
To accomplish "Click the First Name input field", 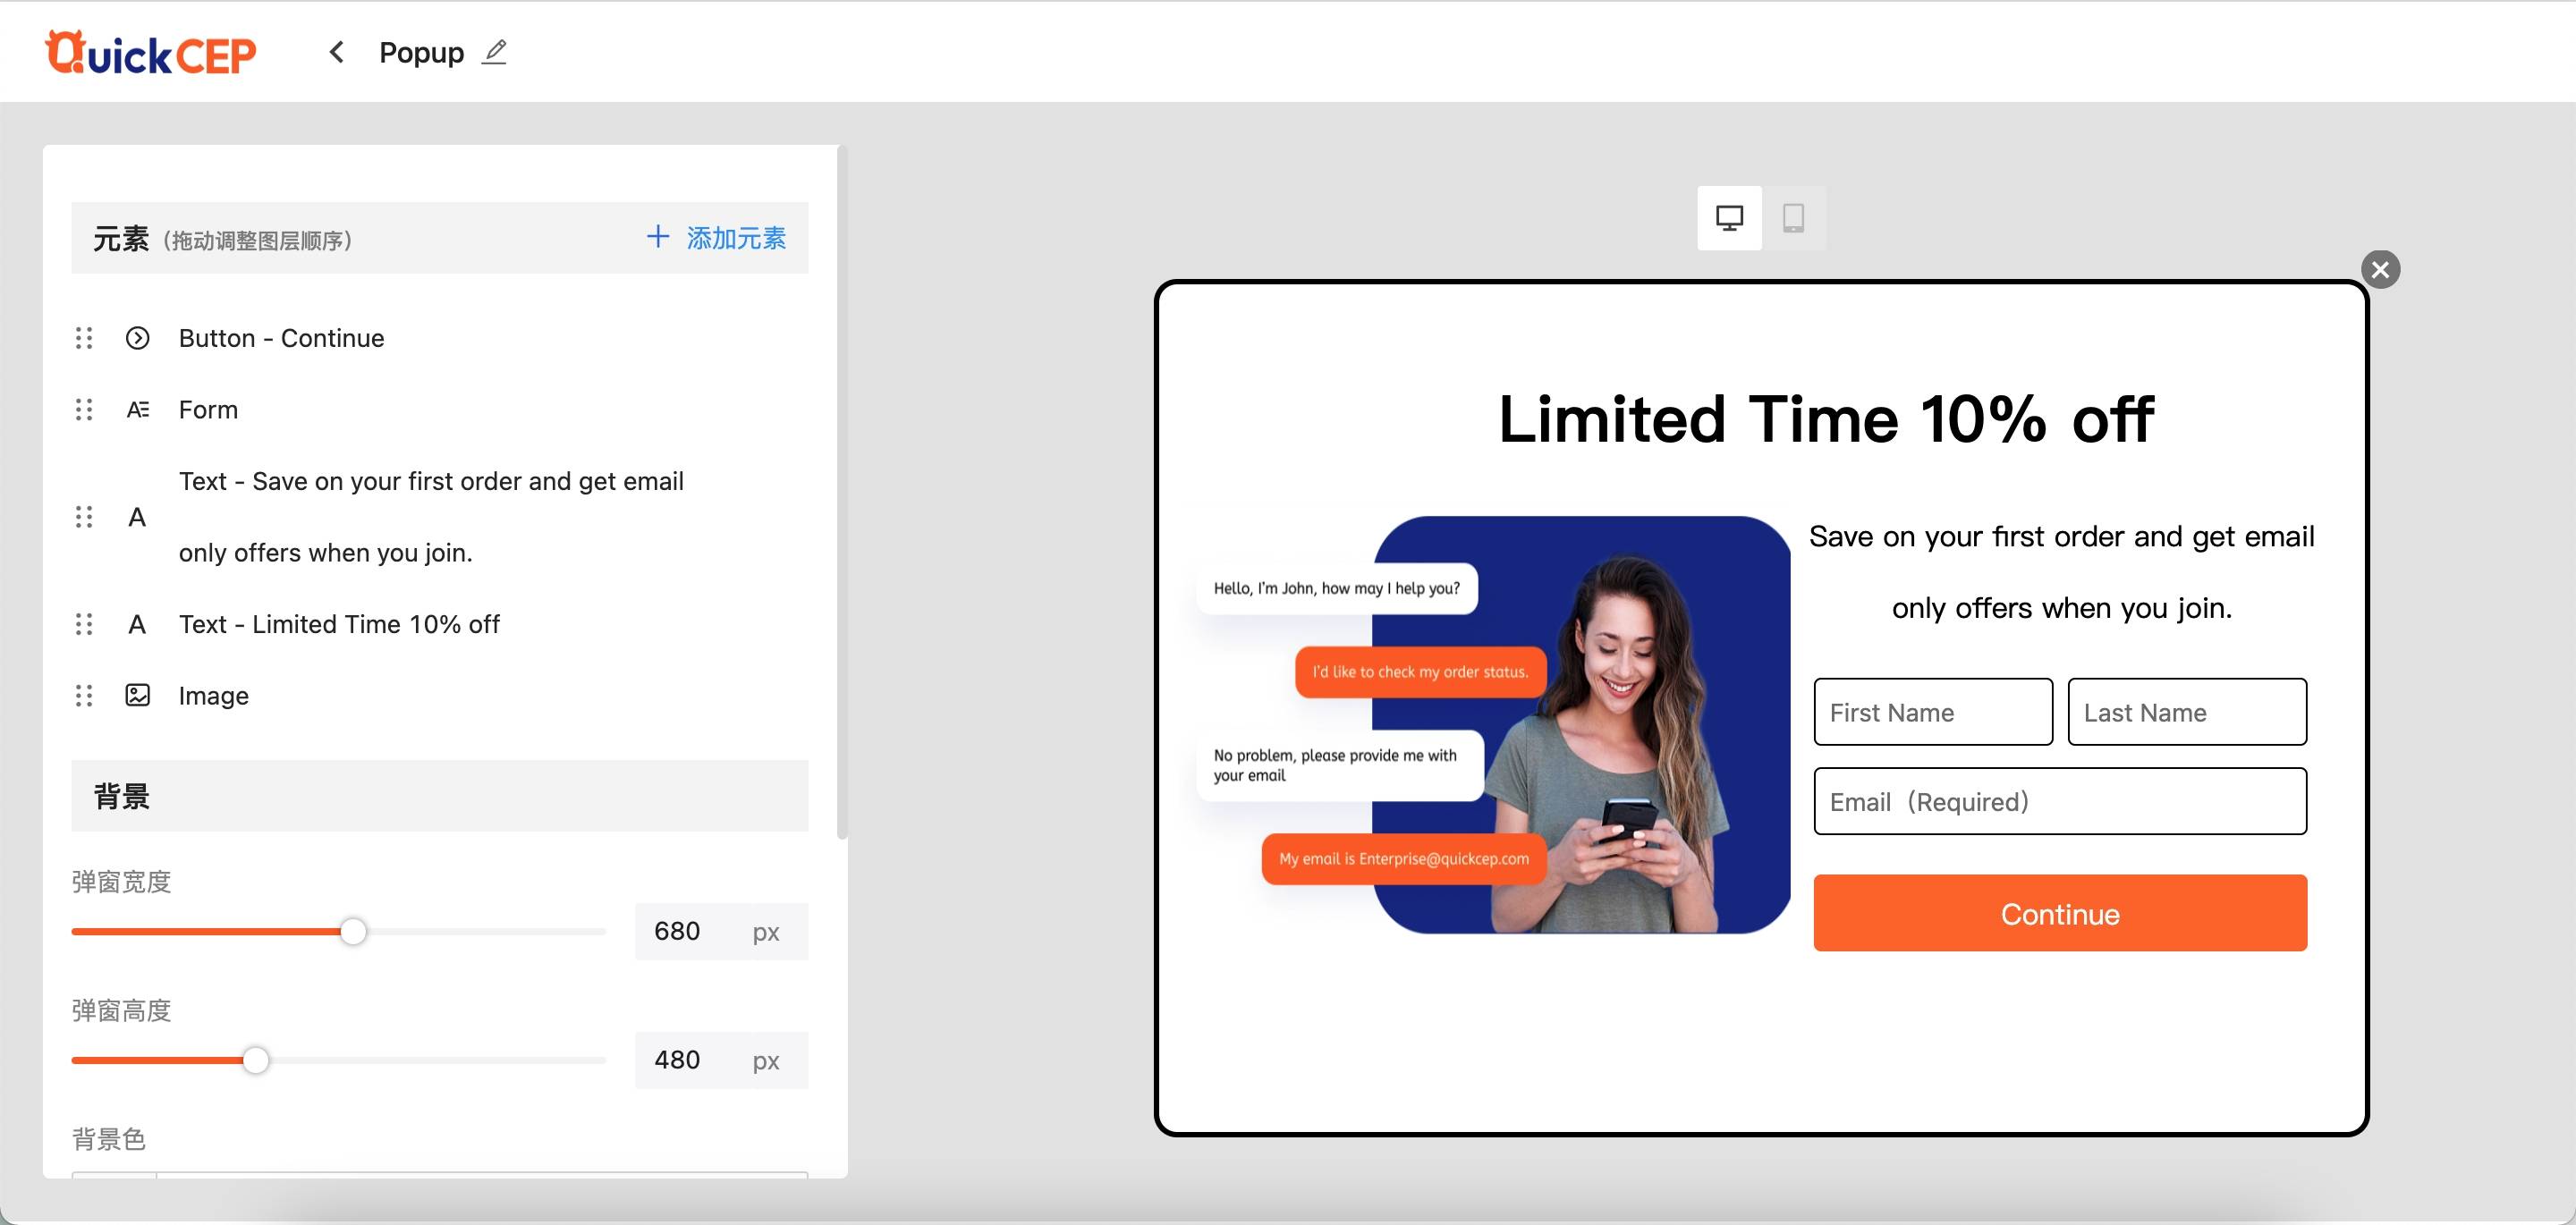I will (1933, 712).
